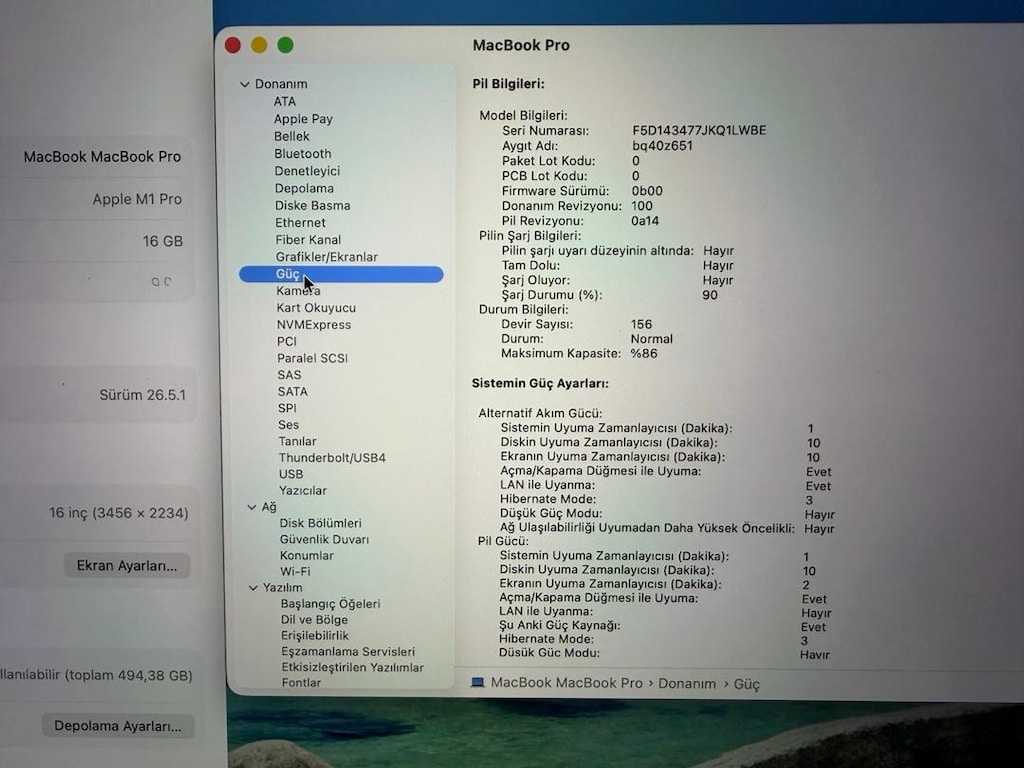Select Erişilebilirlik in the sidebar
Screen dimensions: 1024x768
[315, 635]
